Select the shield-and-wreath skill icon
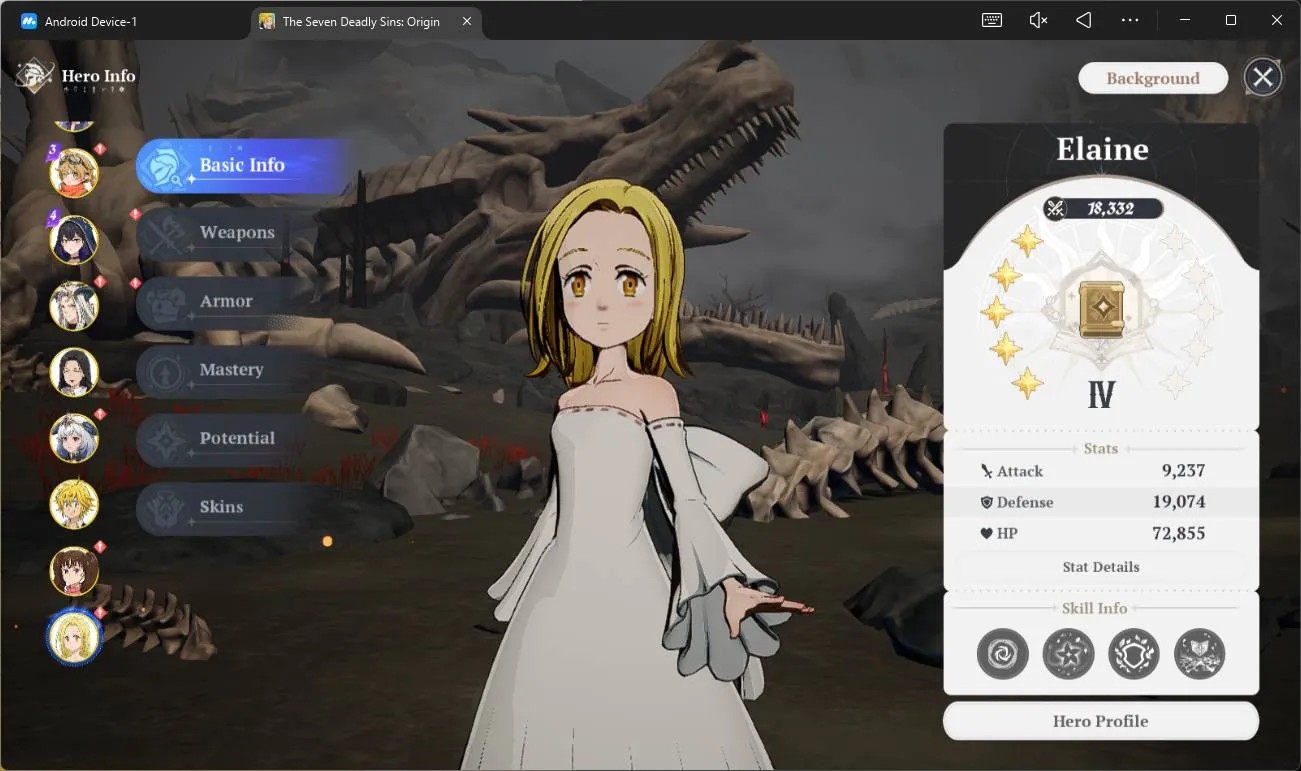The image size is (1301, 771). coord(1134,654)
